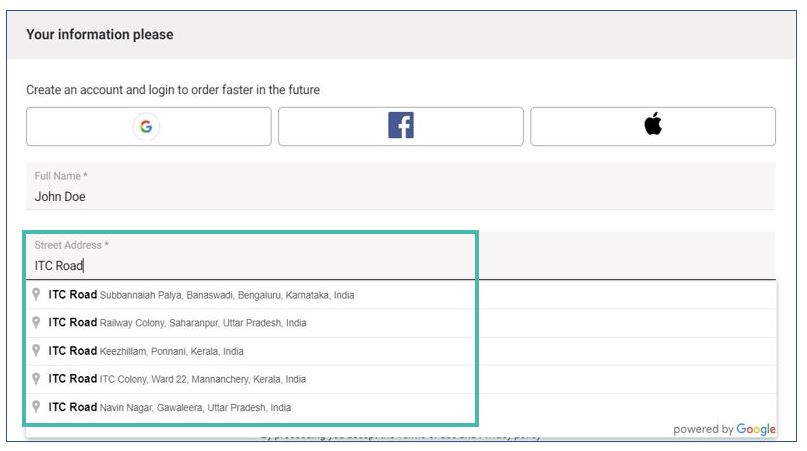Click map pin beside Gawaleera suggestion

(x=36, y=406)
